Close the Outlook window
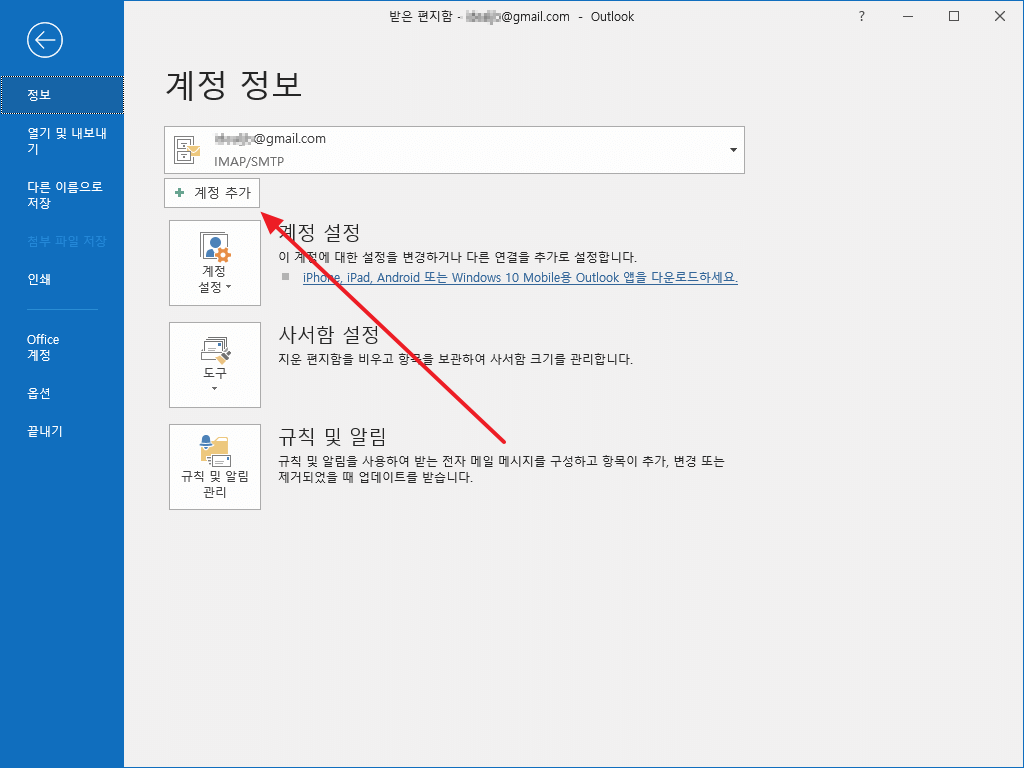 (x=1000, y=16)
